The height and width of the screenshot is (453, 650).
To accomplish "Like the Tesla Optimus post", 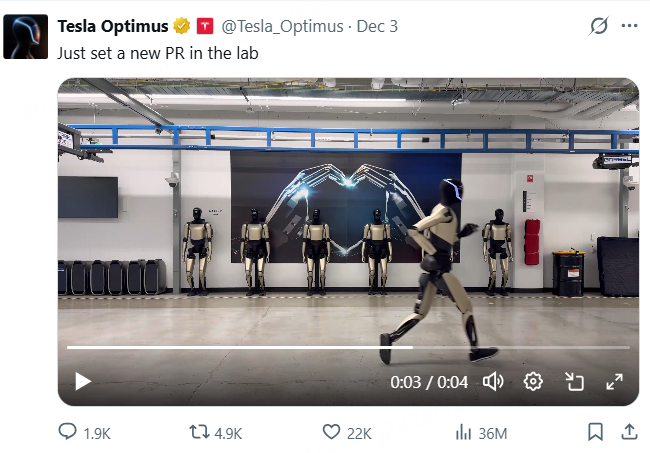I will coord(332,432).
